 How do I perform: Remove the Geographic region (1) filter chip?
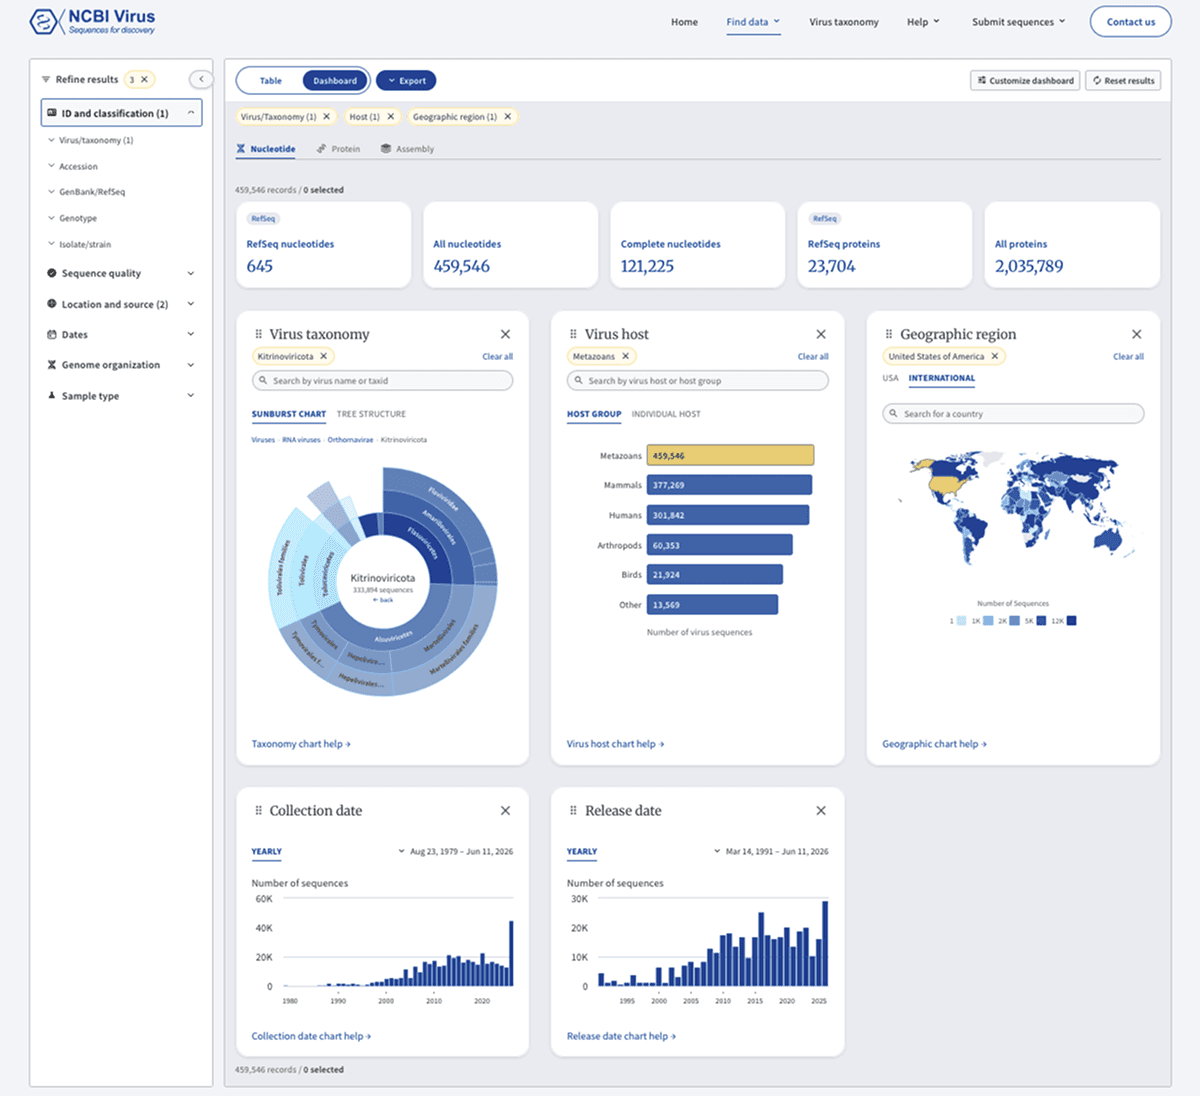(507, 117)
